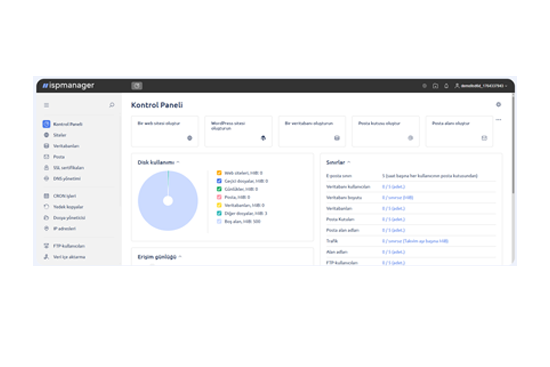Click the notification bell icon in header
Image resolution: width=550 pixels, height=367 pixels.
[x=446, y=86]
